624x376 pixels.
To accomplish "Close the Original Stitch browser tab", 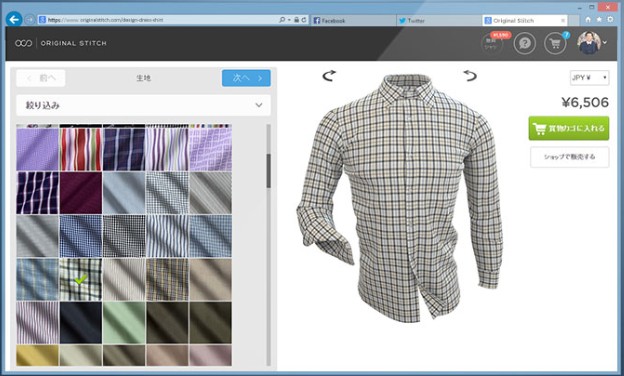I will (563, 20).
